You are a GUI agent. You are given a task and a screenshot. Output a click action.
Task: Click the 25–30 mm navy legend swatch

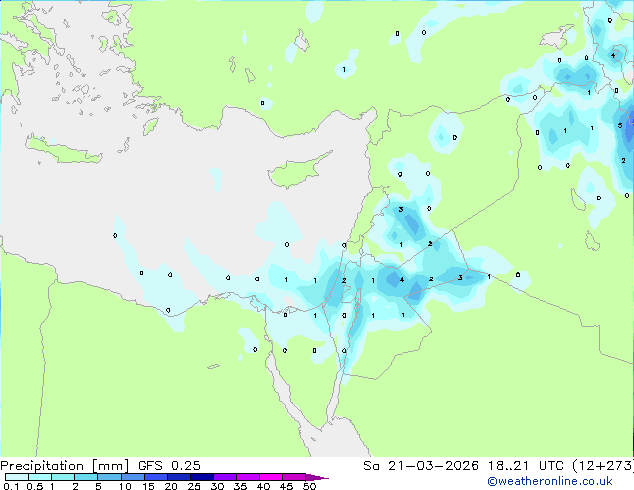point(201,477)
